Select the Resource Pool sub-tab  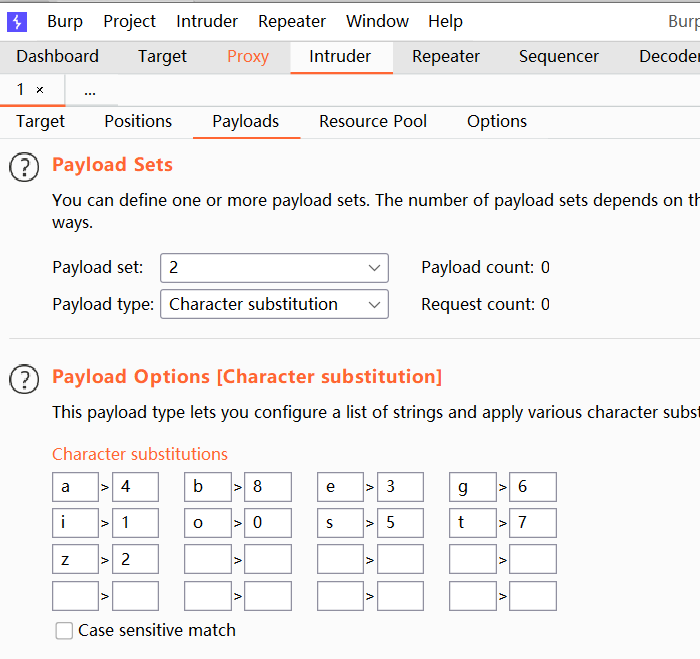(373, 121)
